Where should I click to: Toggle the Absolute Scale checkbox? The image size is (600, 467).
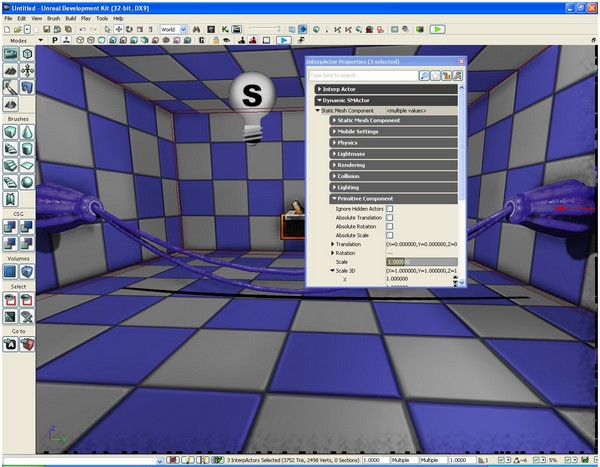390,235
